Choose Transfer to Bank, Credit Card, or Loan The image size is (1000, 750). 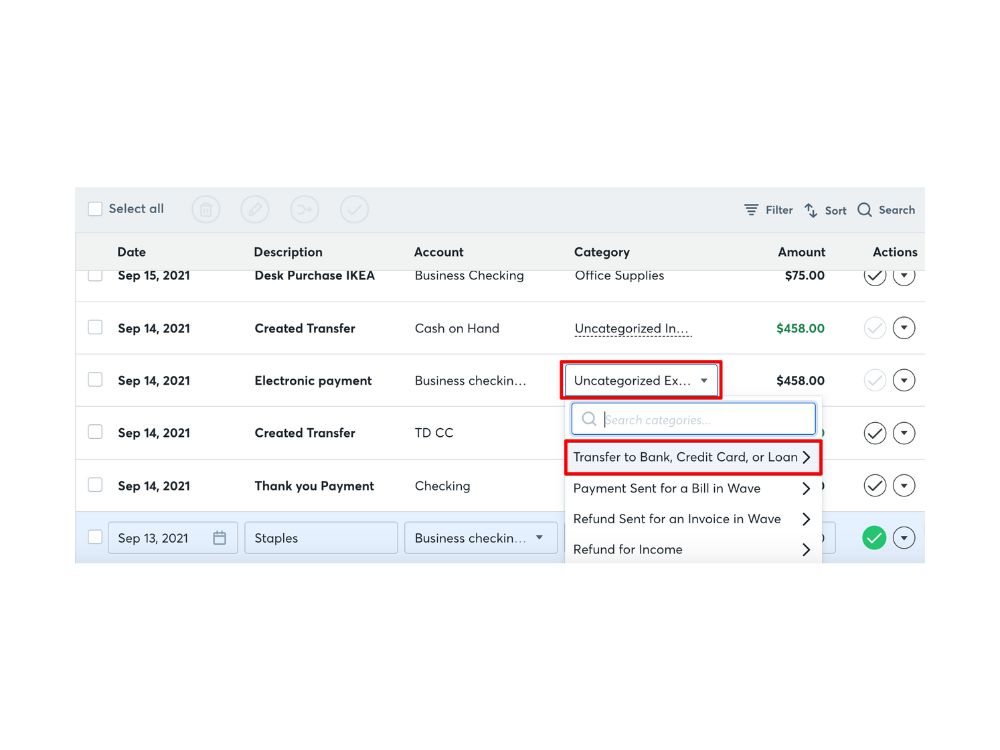tap(693, 457)
